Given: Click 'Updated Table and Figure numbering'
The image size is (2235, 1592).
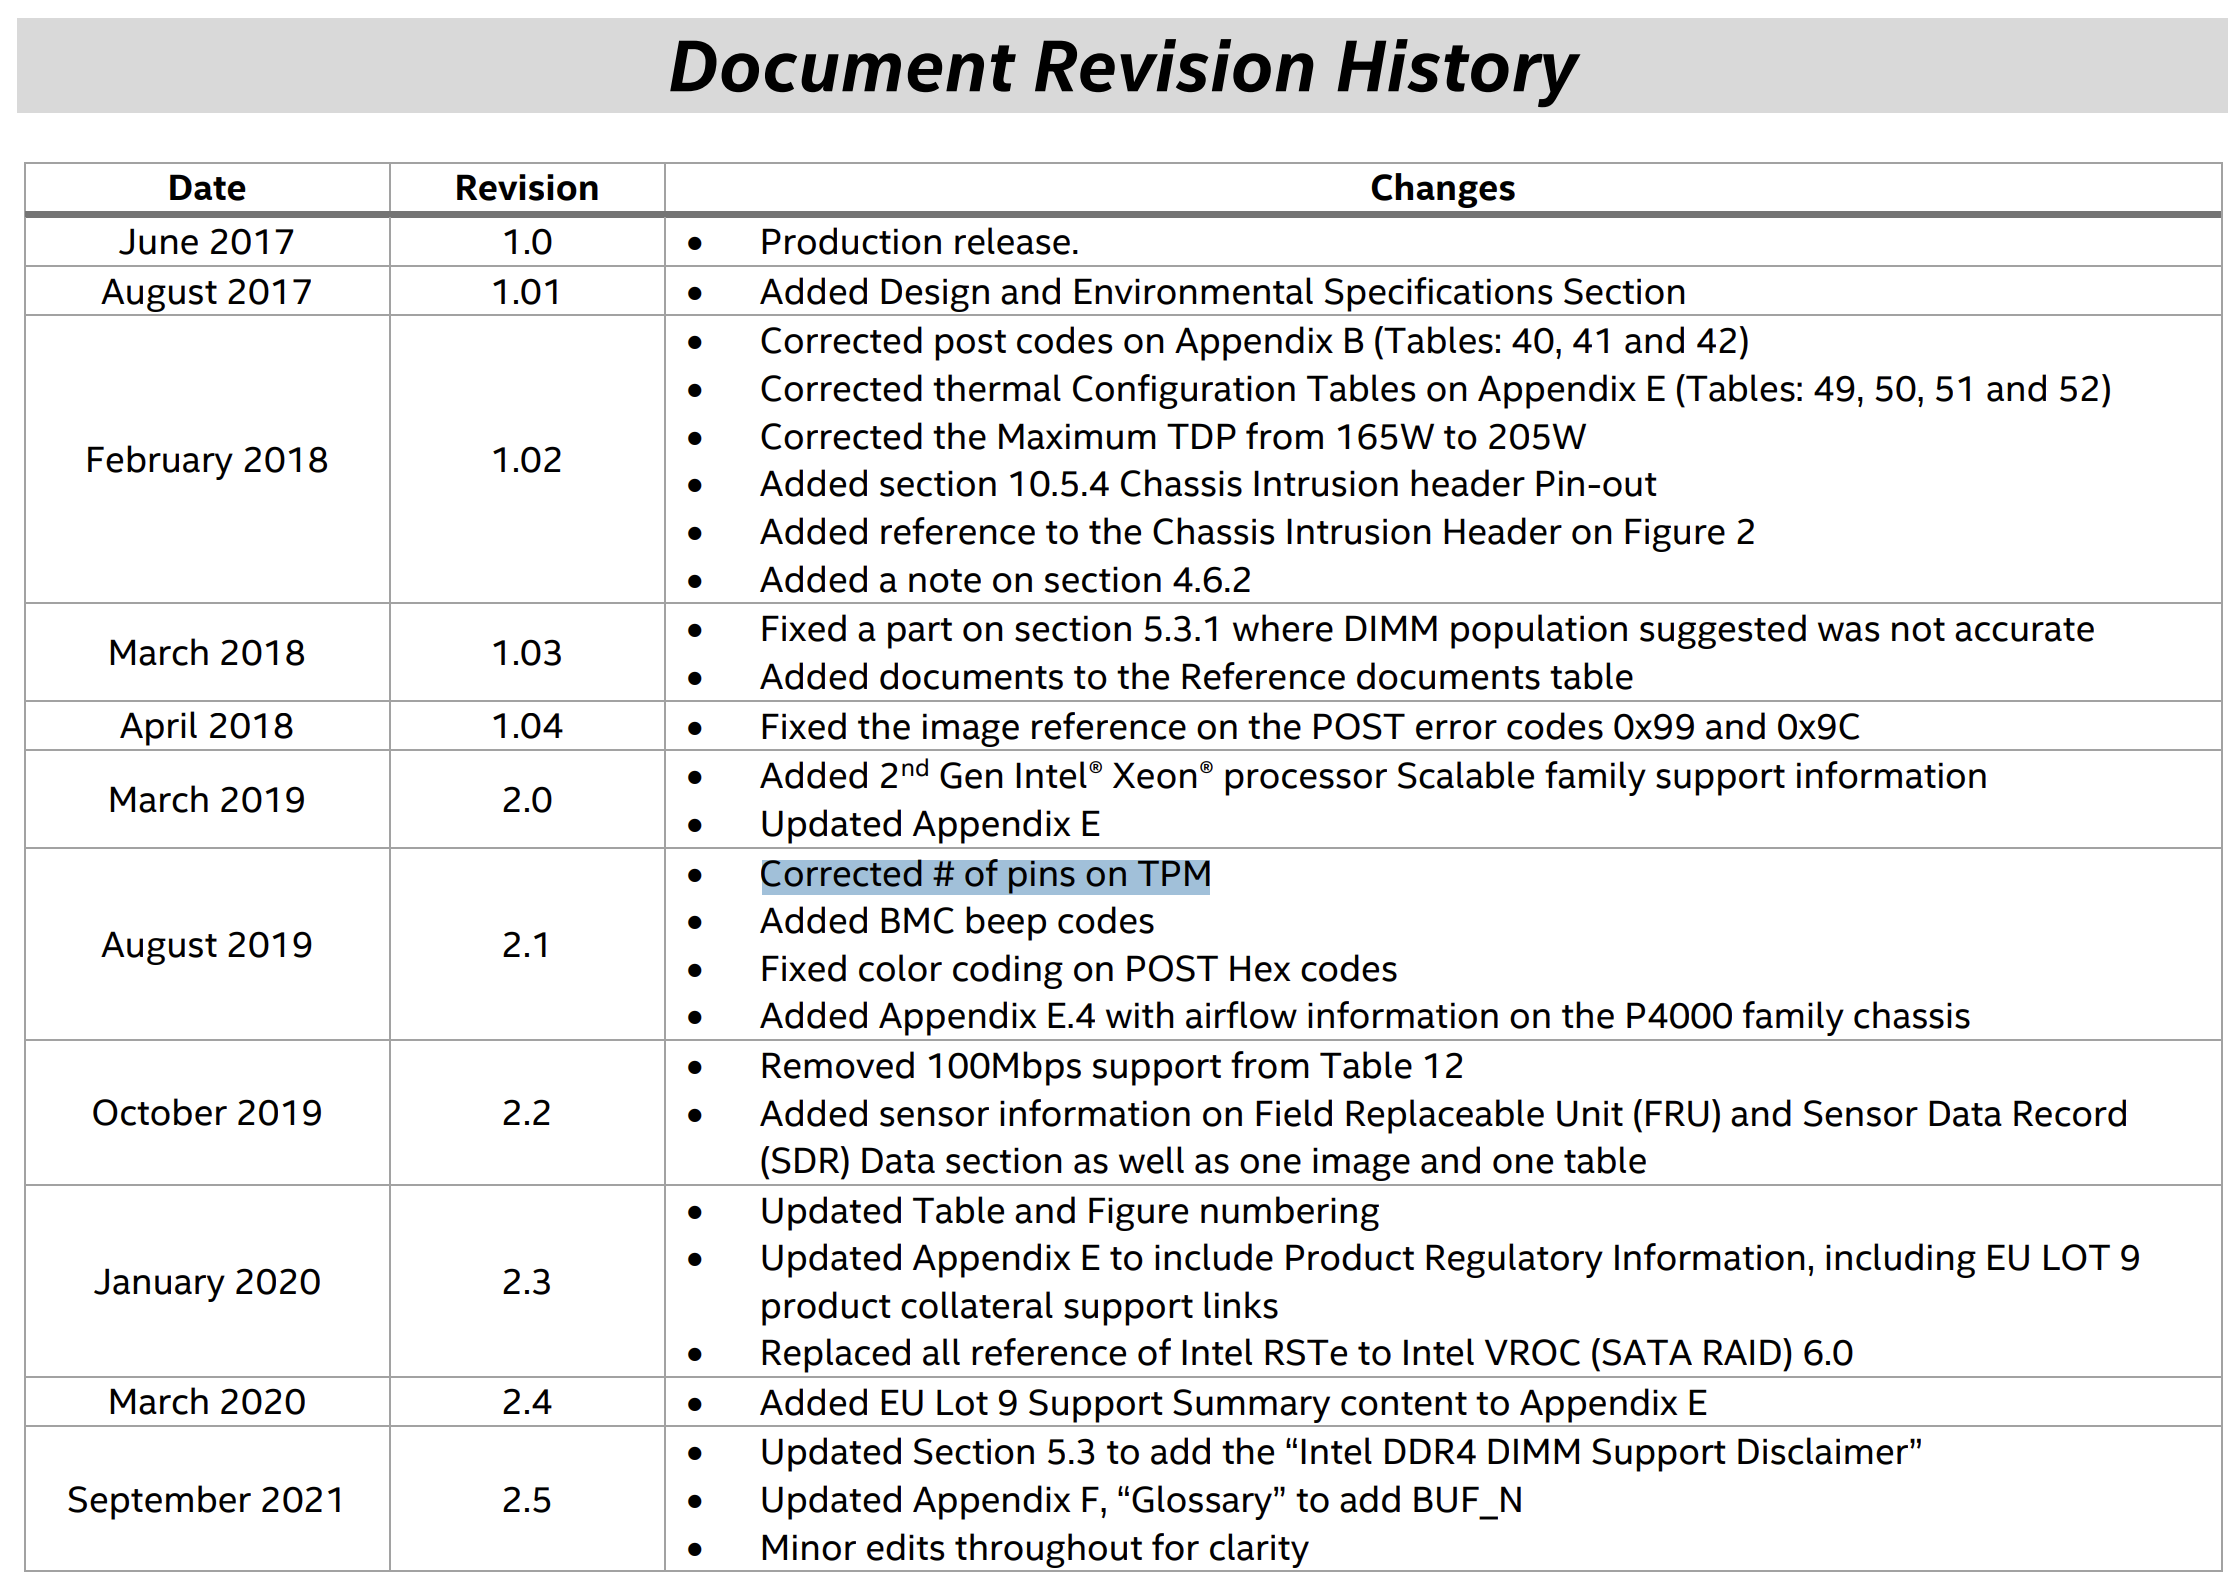Looking at the screenshot, I should click(1069, 1211).
